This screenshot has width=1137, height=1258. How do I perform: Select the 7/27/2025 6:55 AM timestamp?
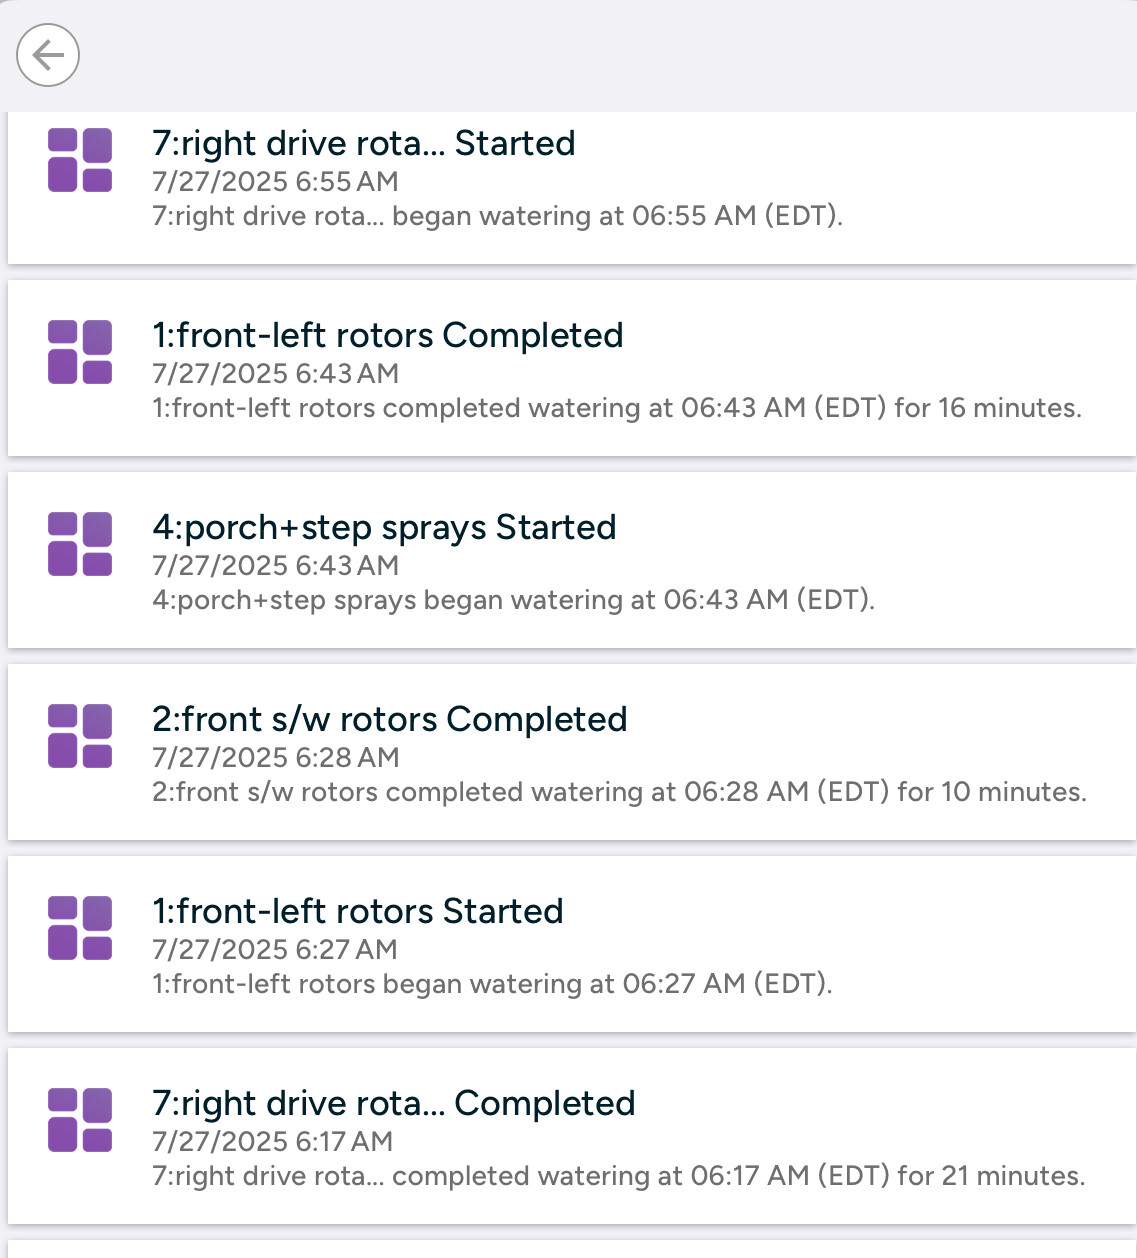pyautogui.click(x=275, y=182)
